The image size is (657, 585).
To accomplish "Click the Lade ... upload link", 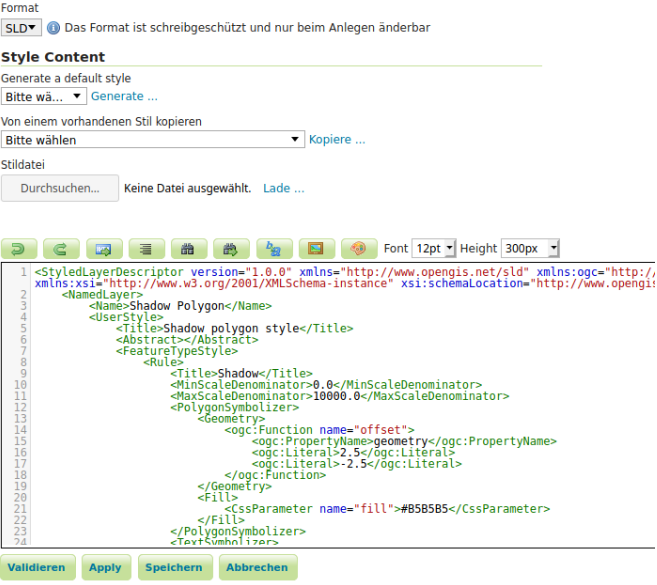I will pyautogui.click(x=284, y=188).
